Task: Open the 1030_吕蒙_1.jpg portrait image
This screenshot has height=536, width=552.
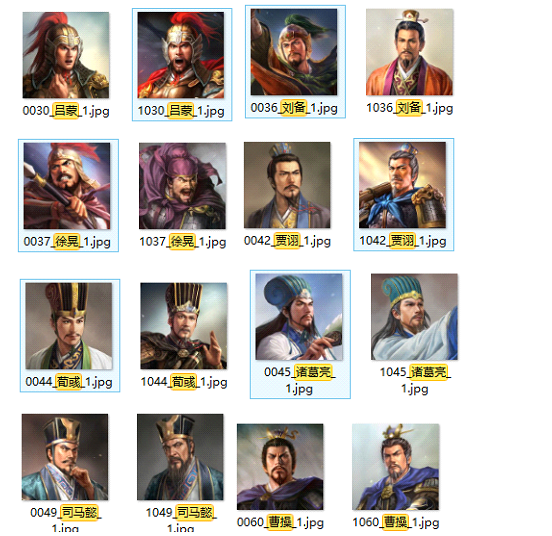Action: [x=181, y=55]
